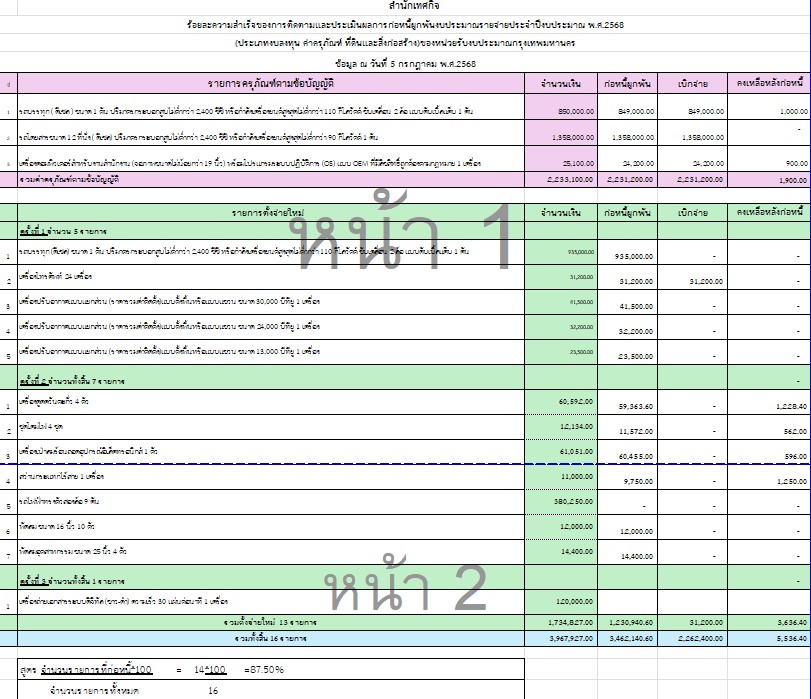Image resolution: width=811 pixels, height=699 pixels.
Task: Select the amount cell 120,000.00
Action: tap(561, 602)
